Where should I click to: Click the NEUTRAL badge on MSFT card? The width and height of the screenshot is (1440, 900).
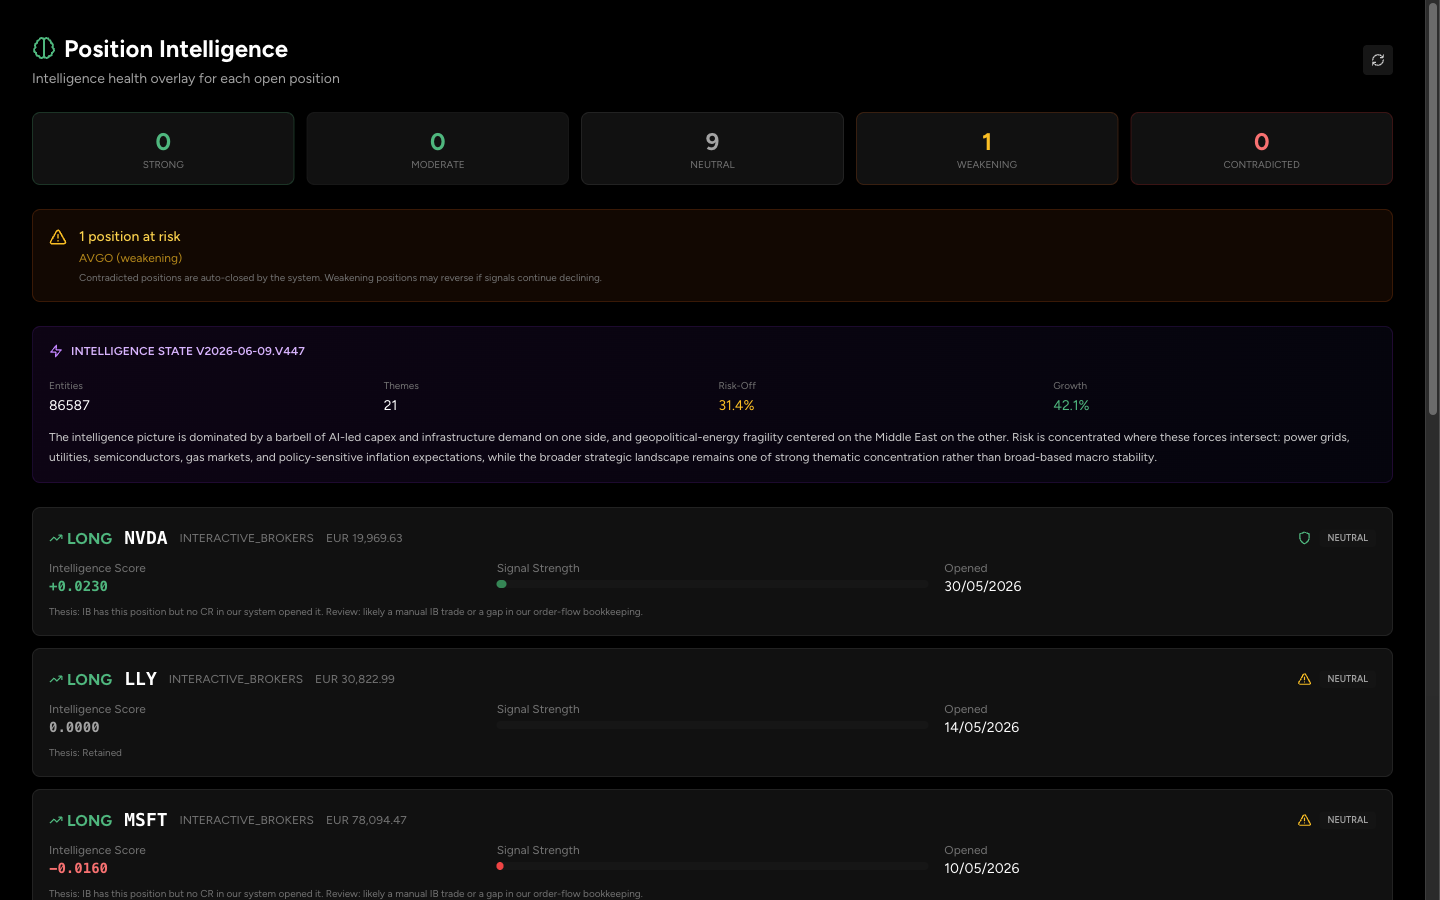(x=1347, y=820)
